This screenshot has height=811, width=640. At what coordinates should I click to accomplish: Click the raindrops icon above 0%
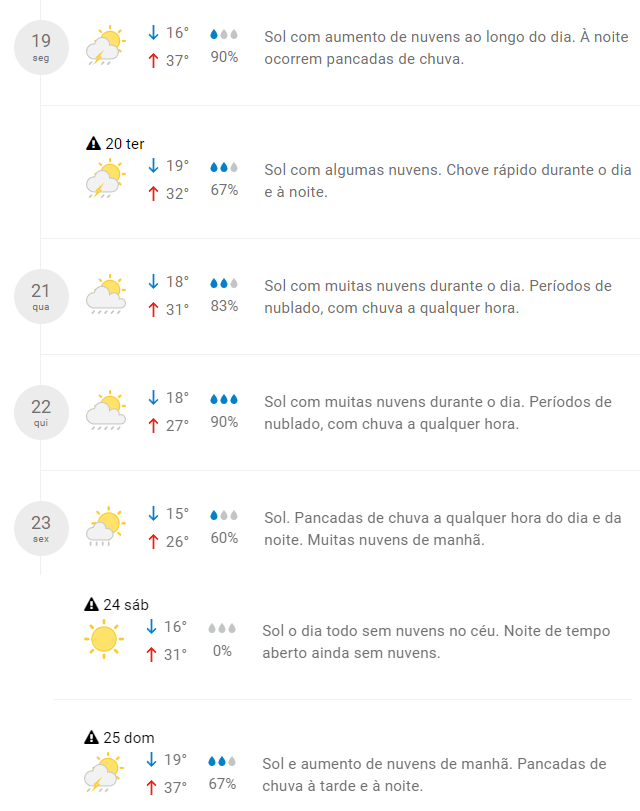click(222, 629)
